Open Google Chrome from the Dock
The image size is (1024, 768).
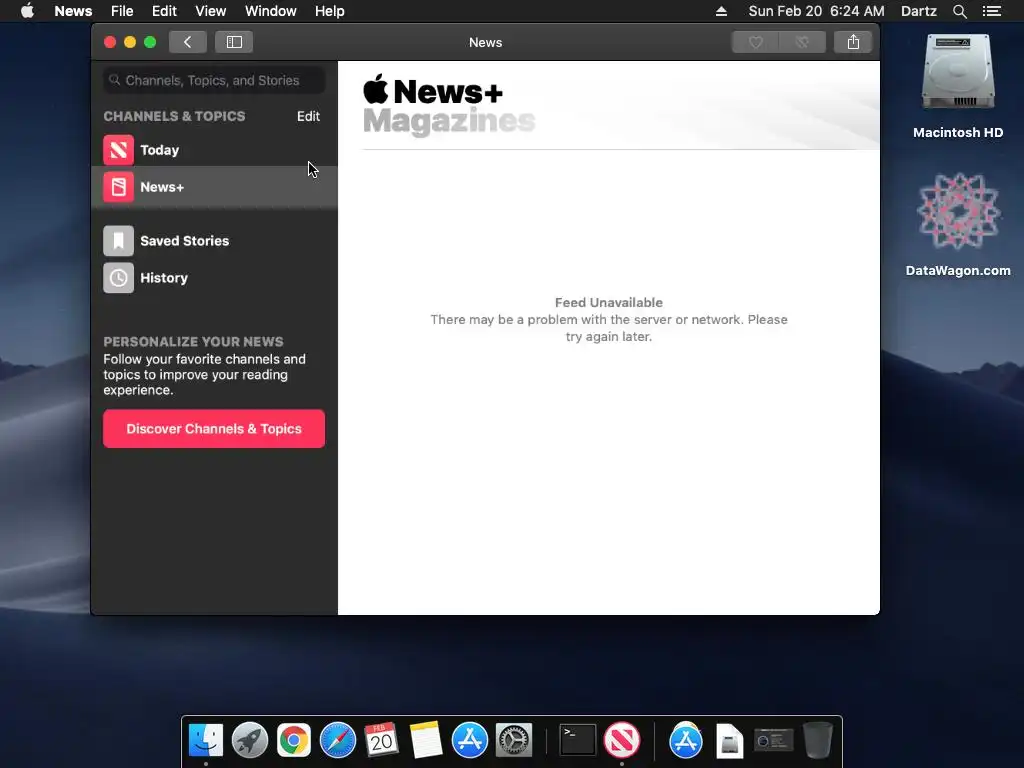[294, 741]
